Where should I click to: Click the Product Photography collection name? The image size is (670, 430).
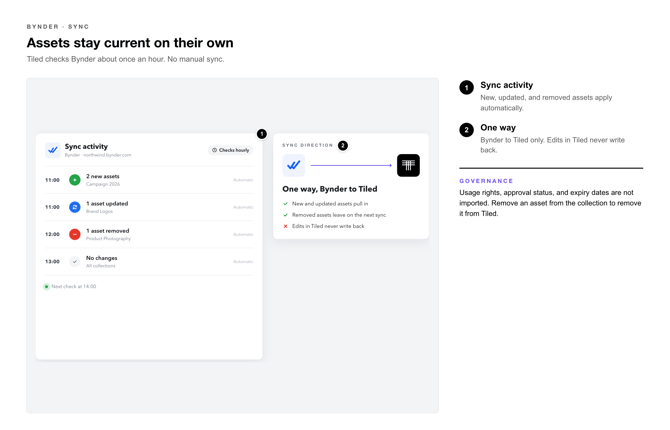click(108, 239)
